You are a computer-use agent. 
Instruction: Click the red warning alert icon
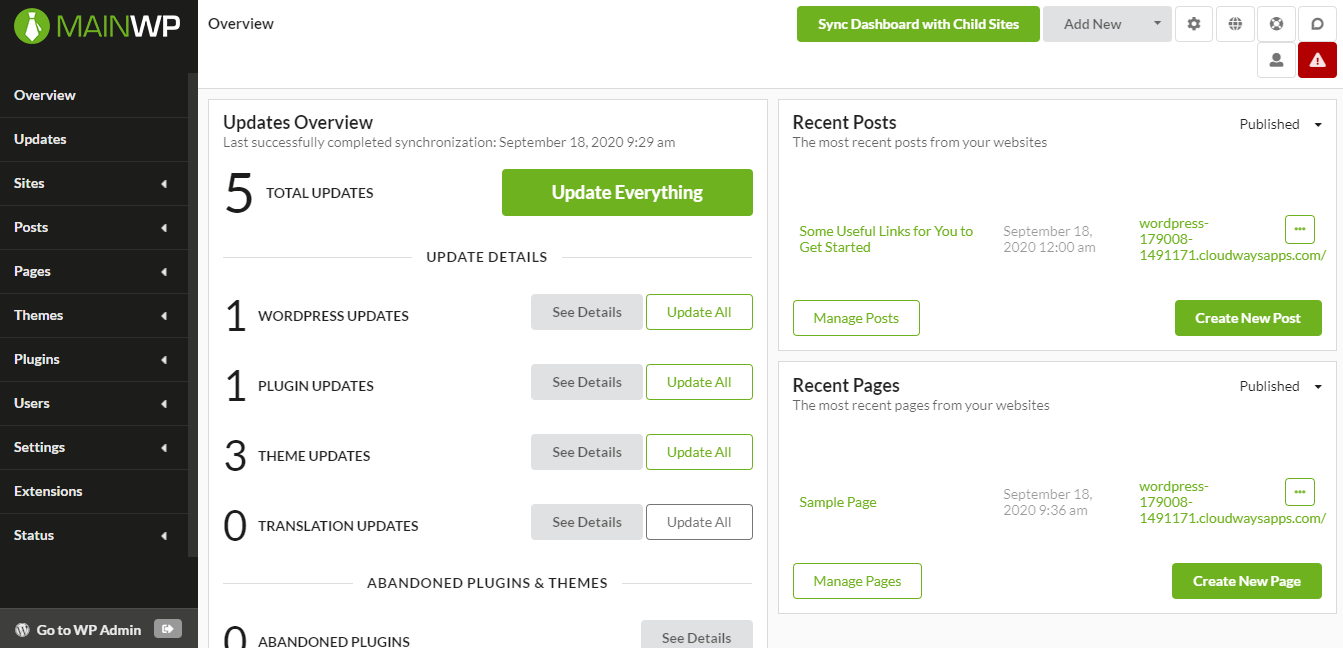click(1317, 60)
